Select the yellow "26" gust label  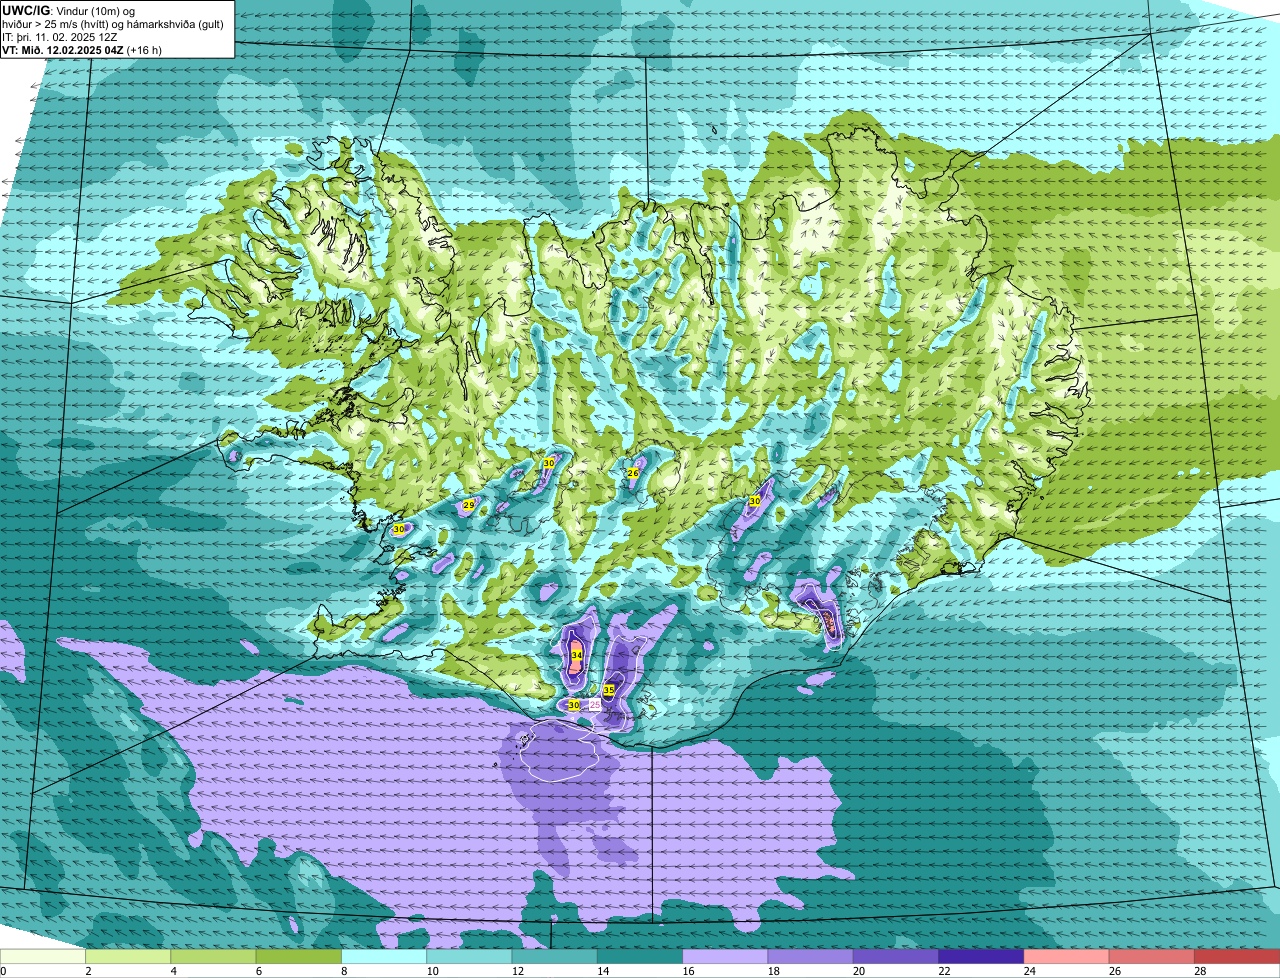point(632,473)
